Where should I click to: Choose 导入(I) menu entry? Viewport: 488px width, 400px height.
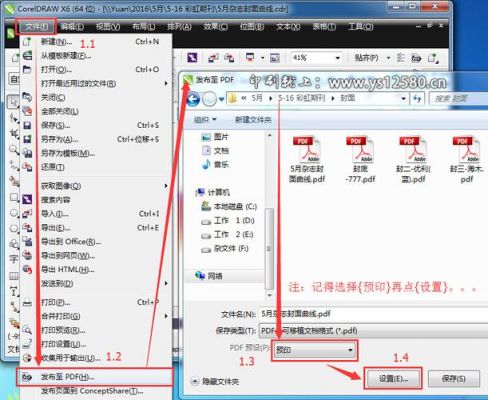(97, 214)
